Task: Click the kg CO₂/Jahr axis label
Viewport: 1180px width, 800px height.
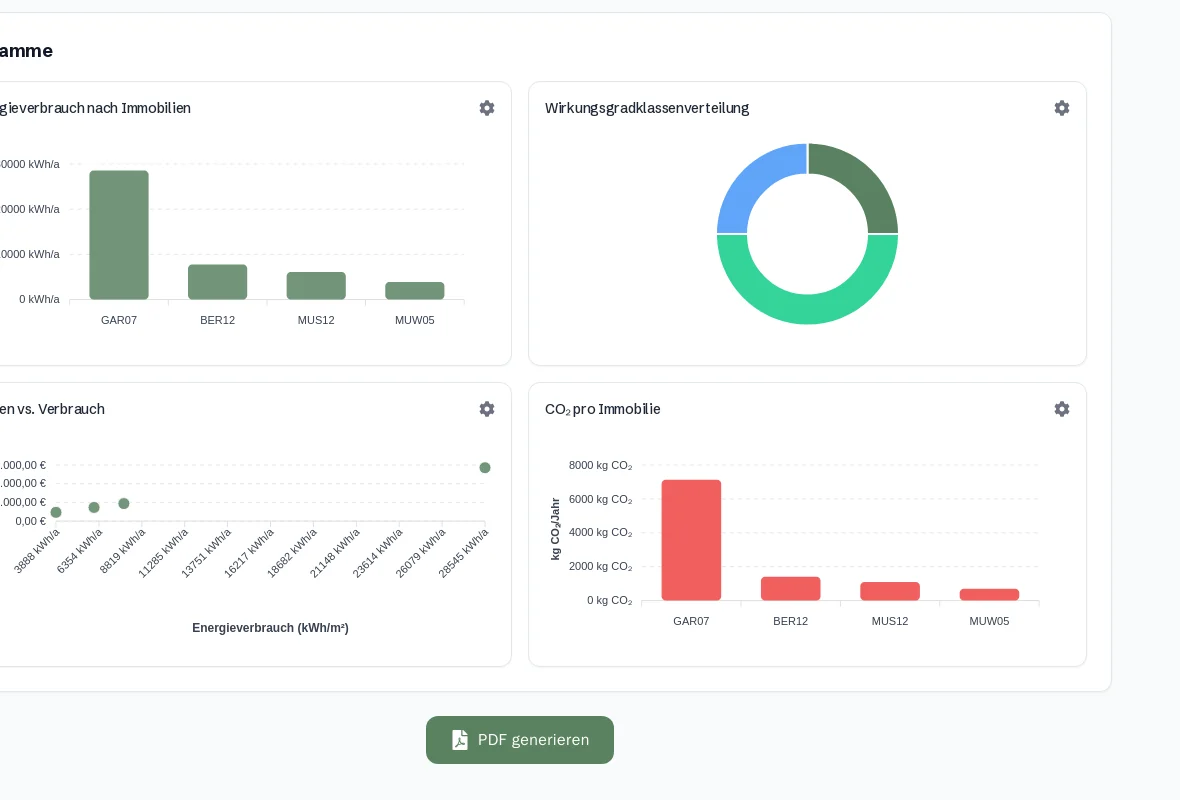Action: [555, 529]
